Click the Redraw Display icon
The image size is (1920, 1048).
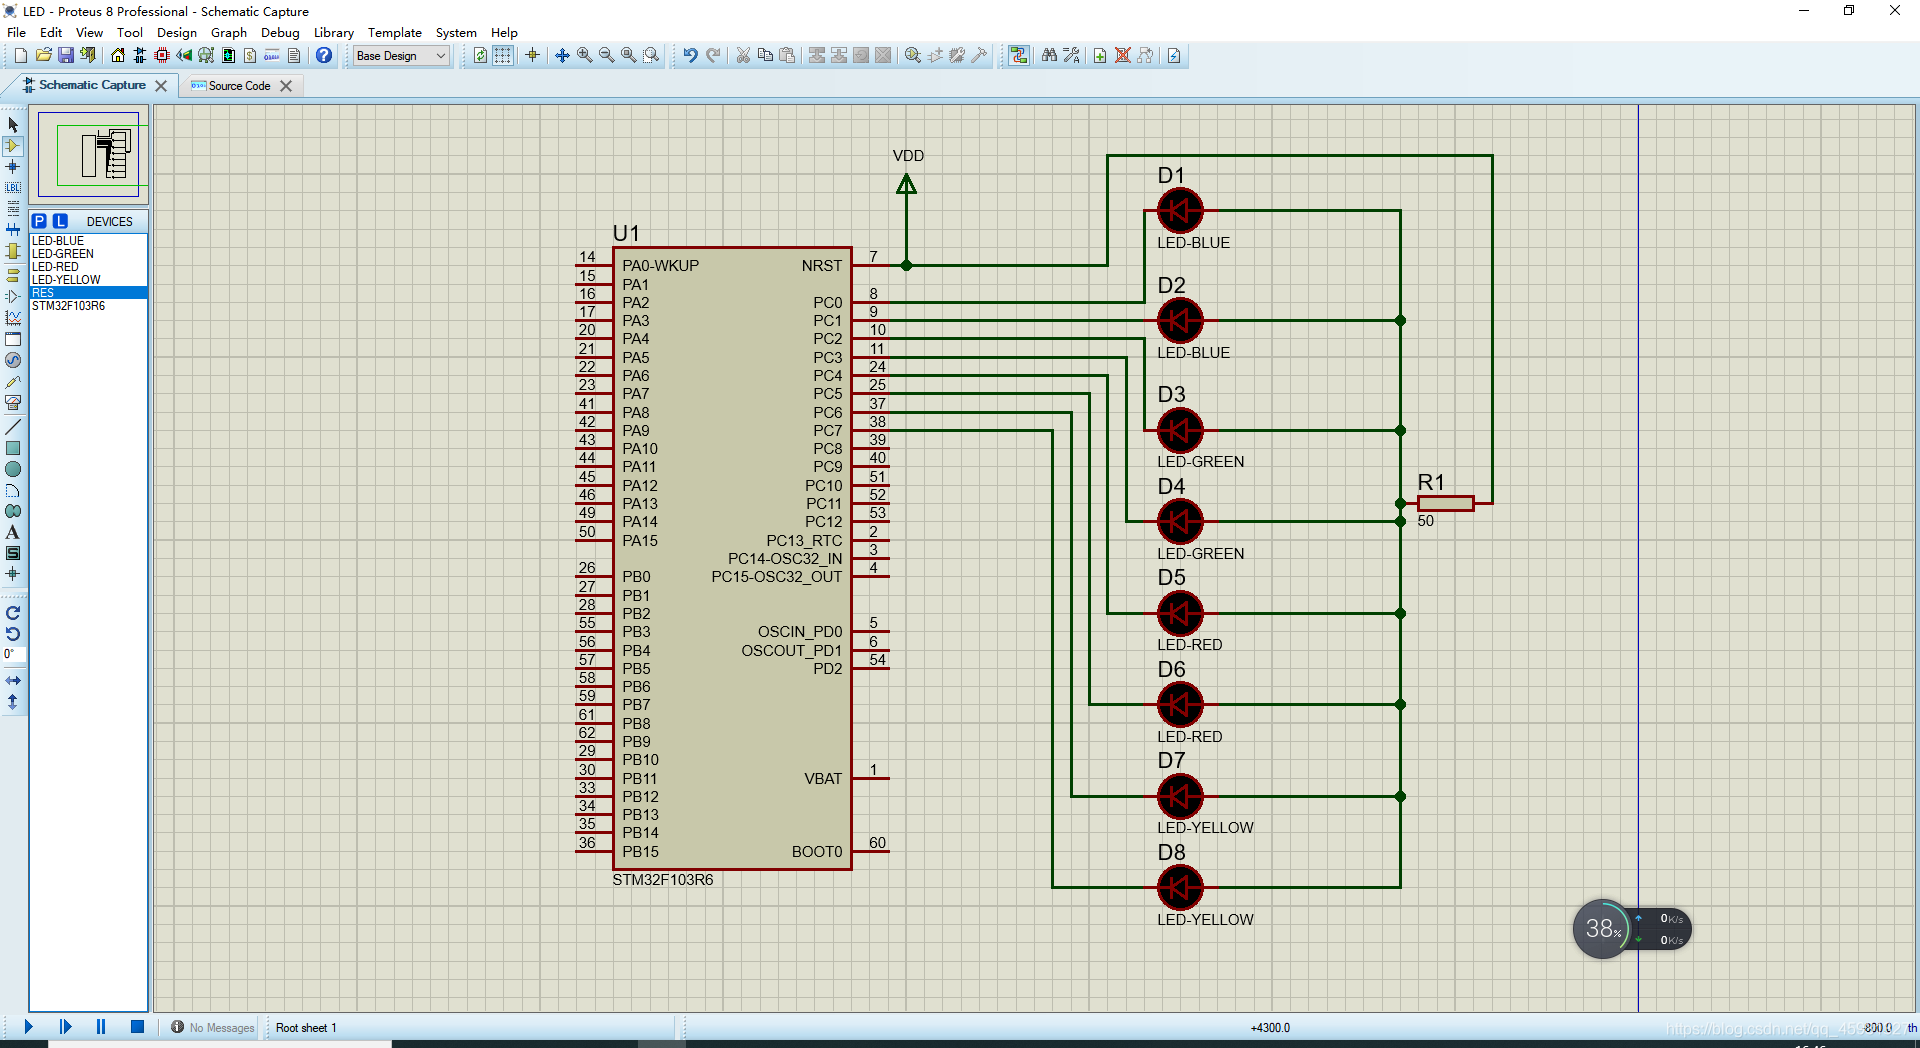pyautogui.click(x=480, y=55)
